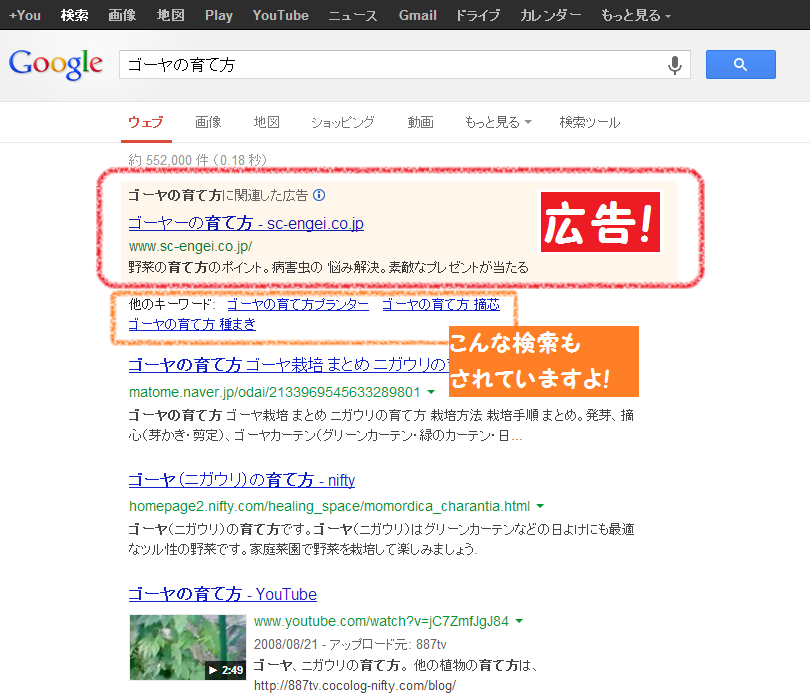Click the ad info circle icon
Screen dimensions: 810x696
point(319,195)
